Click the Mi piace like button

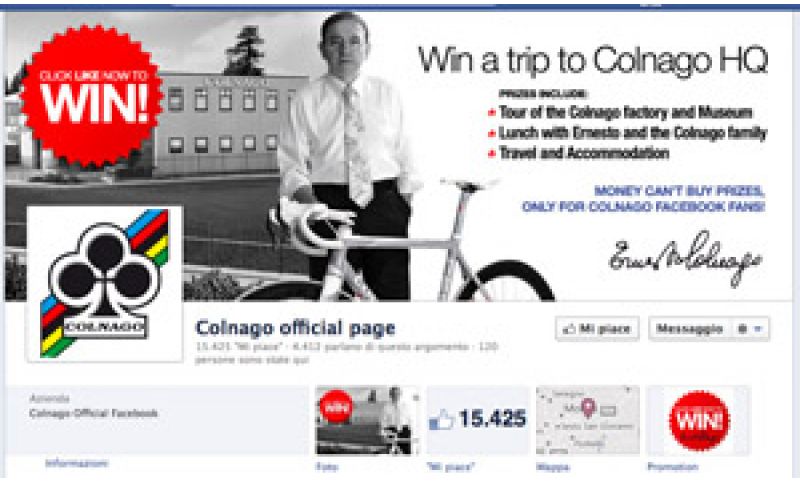pyautogui.click(x=597, y=329)
